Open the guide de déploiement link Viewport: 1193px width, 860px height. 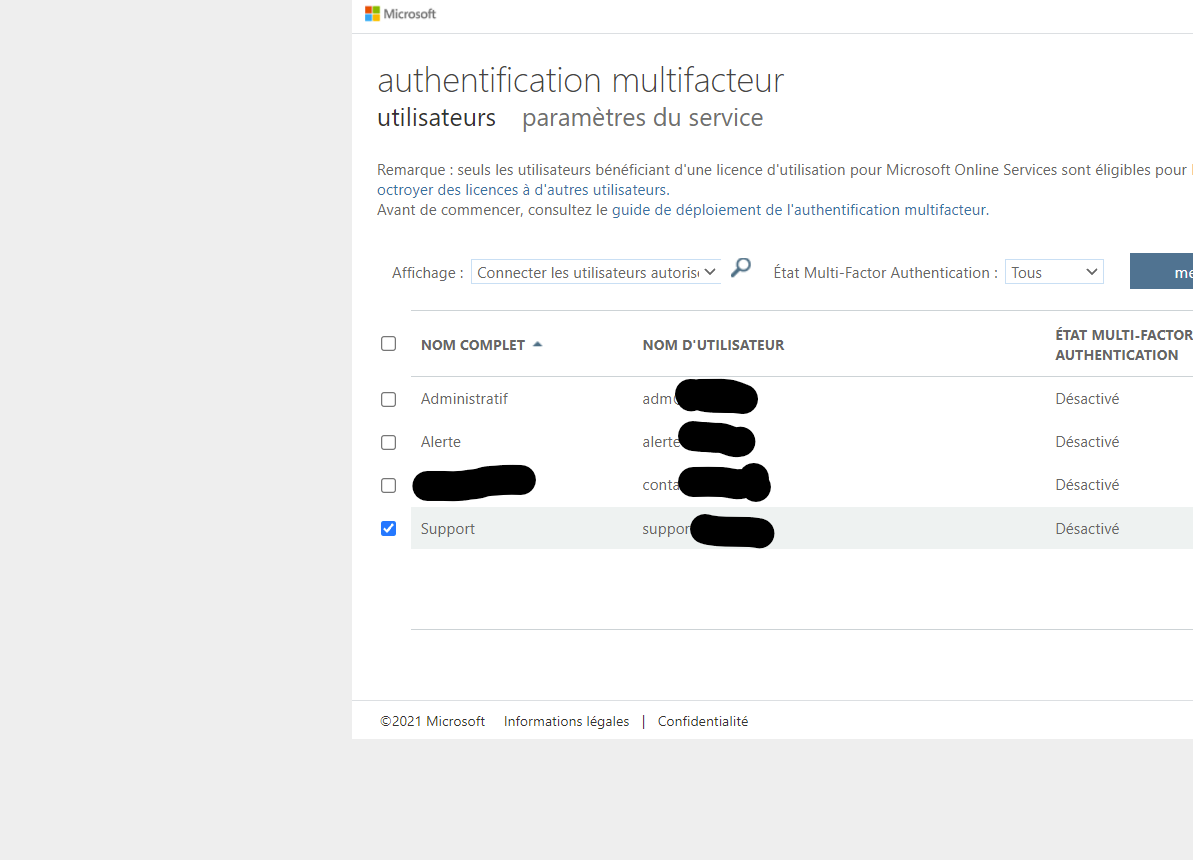(x=799, y=210)
